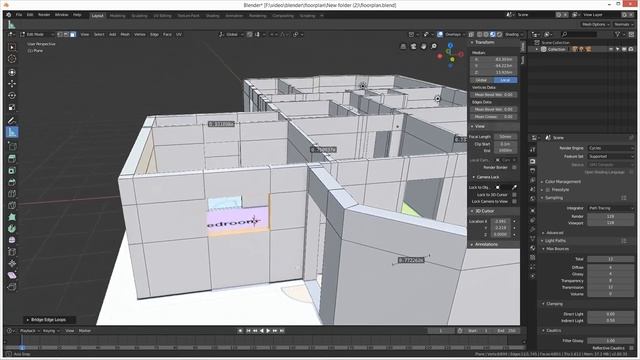Viewport: 640px width, 360px height.
Task: Select Global in Transform panel
Action: pyautogui.click(x=482, y=80)
